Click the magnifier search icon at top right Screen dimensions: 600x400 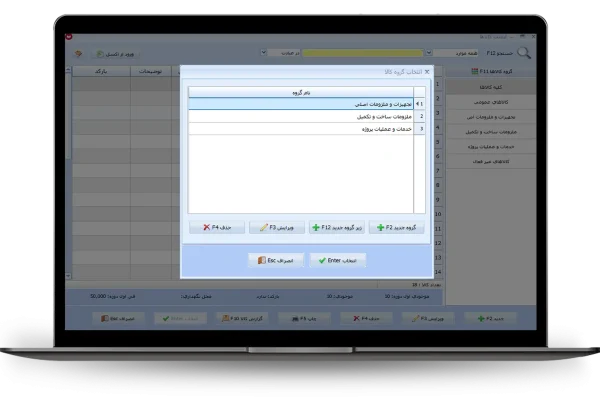(x=521, y=52)
